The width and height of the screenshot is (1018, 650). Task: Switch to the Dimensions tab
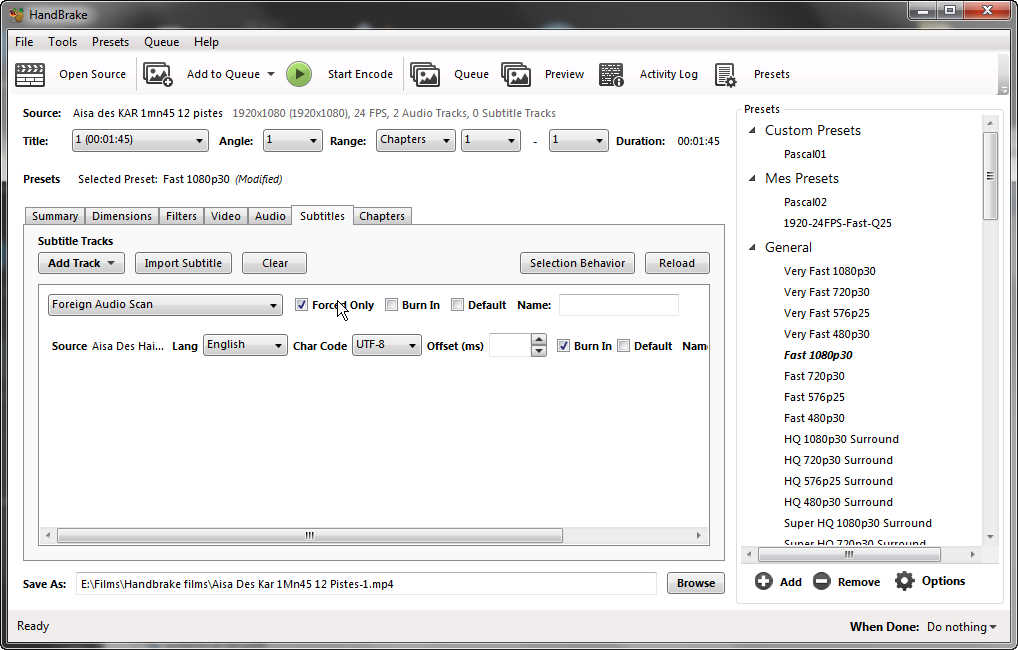[x=122, y=216]
